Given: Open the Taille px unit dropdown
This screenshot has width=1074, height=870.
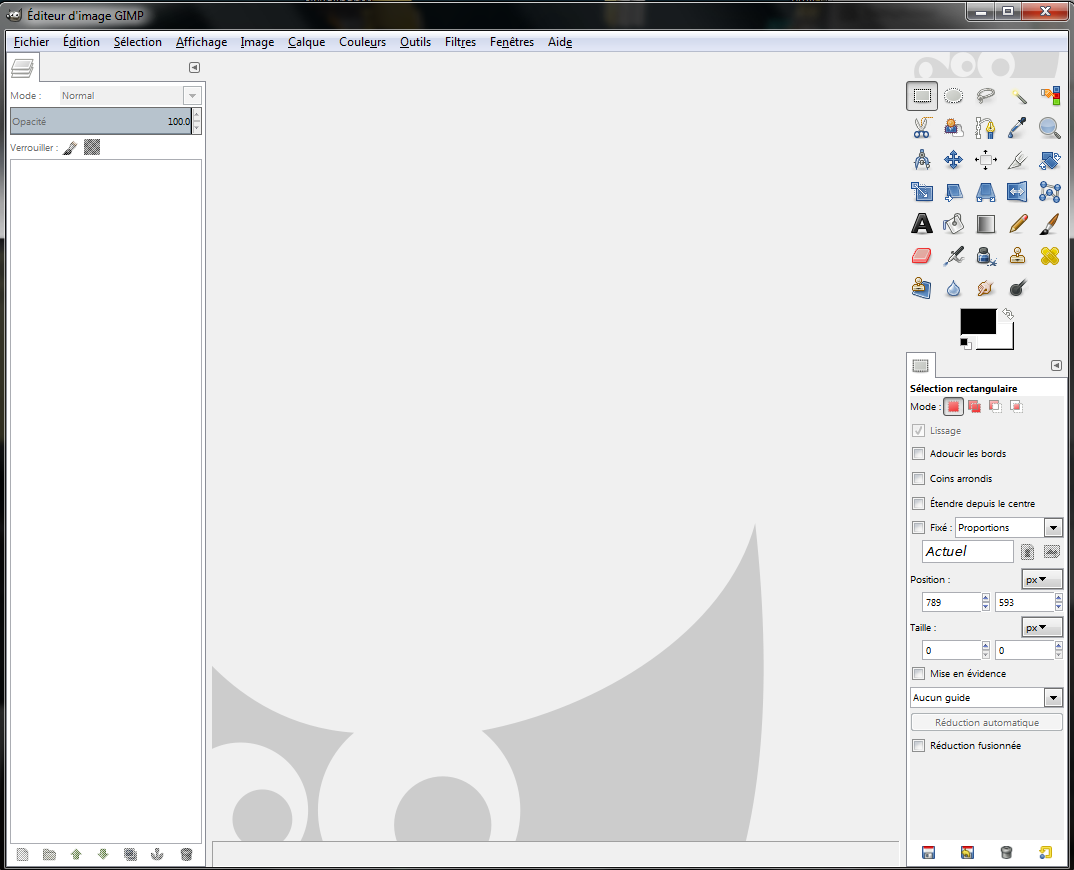Looking at the screenshot, I should tap(1042, 627).
